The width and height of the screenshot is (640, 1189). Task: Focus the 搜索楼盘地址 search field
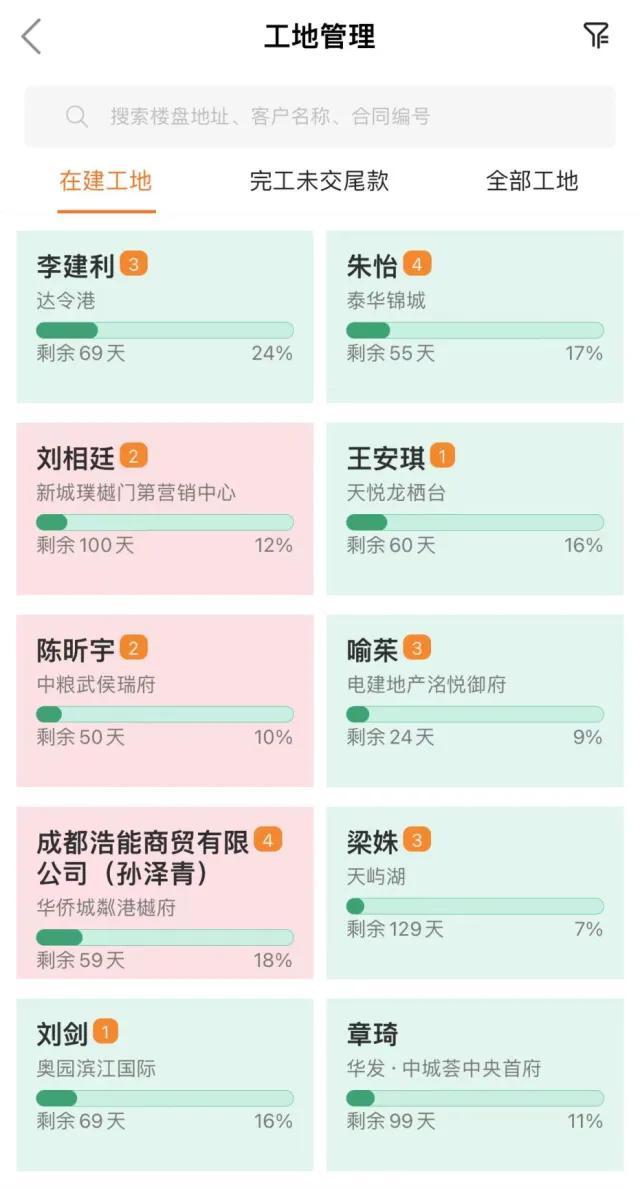[x=320, y=116]
